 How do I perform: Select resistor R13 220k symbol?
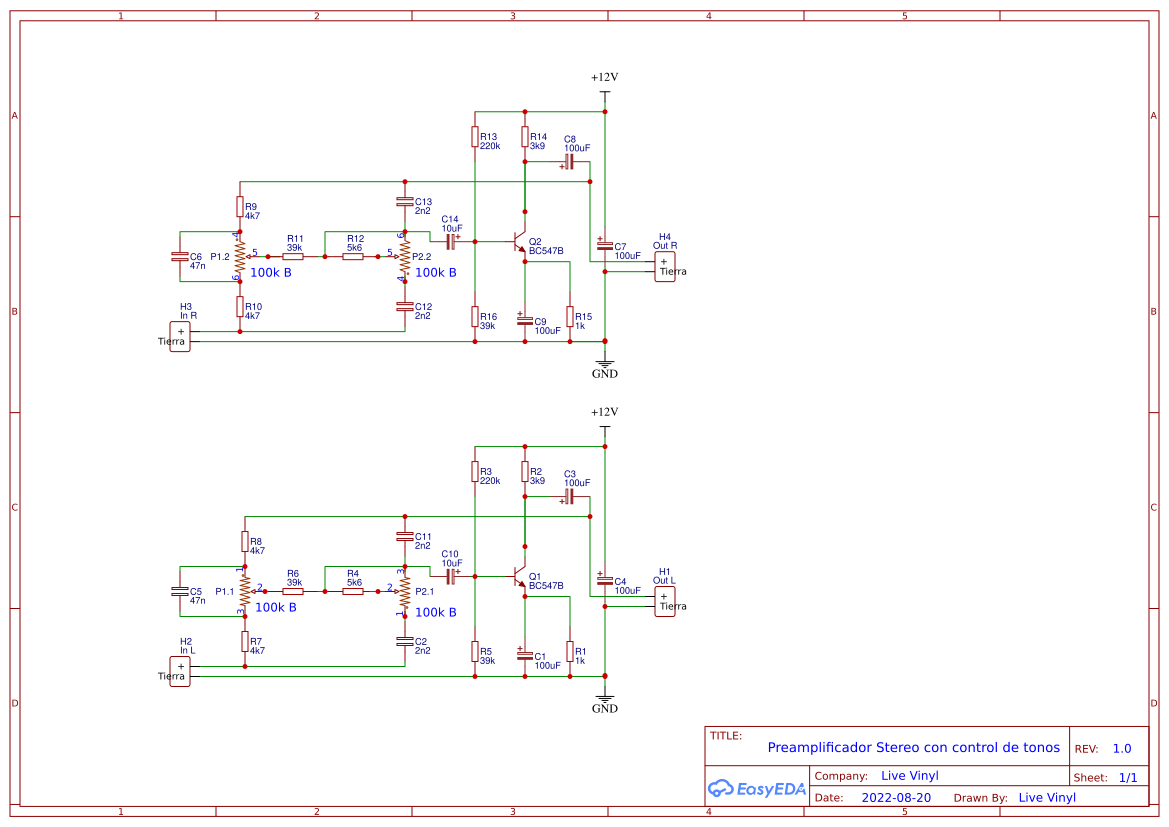(475, 137)
